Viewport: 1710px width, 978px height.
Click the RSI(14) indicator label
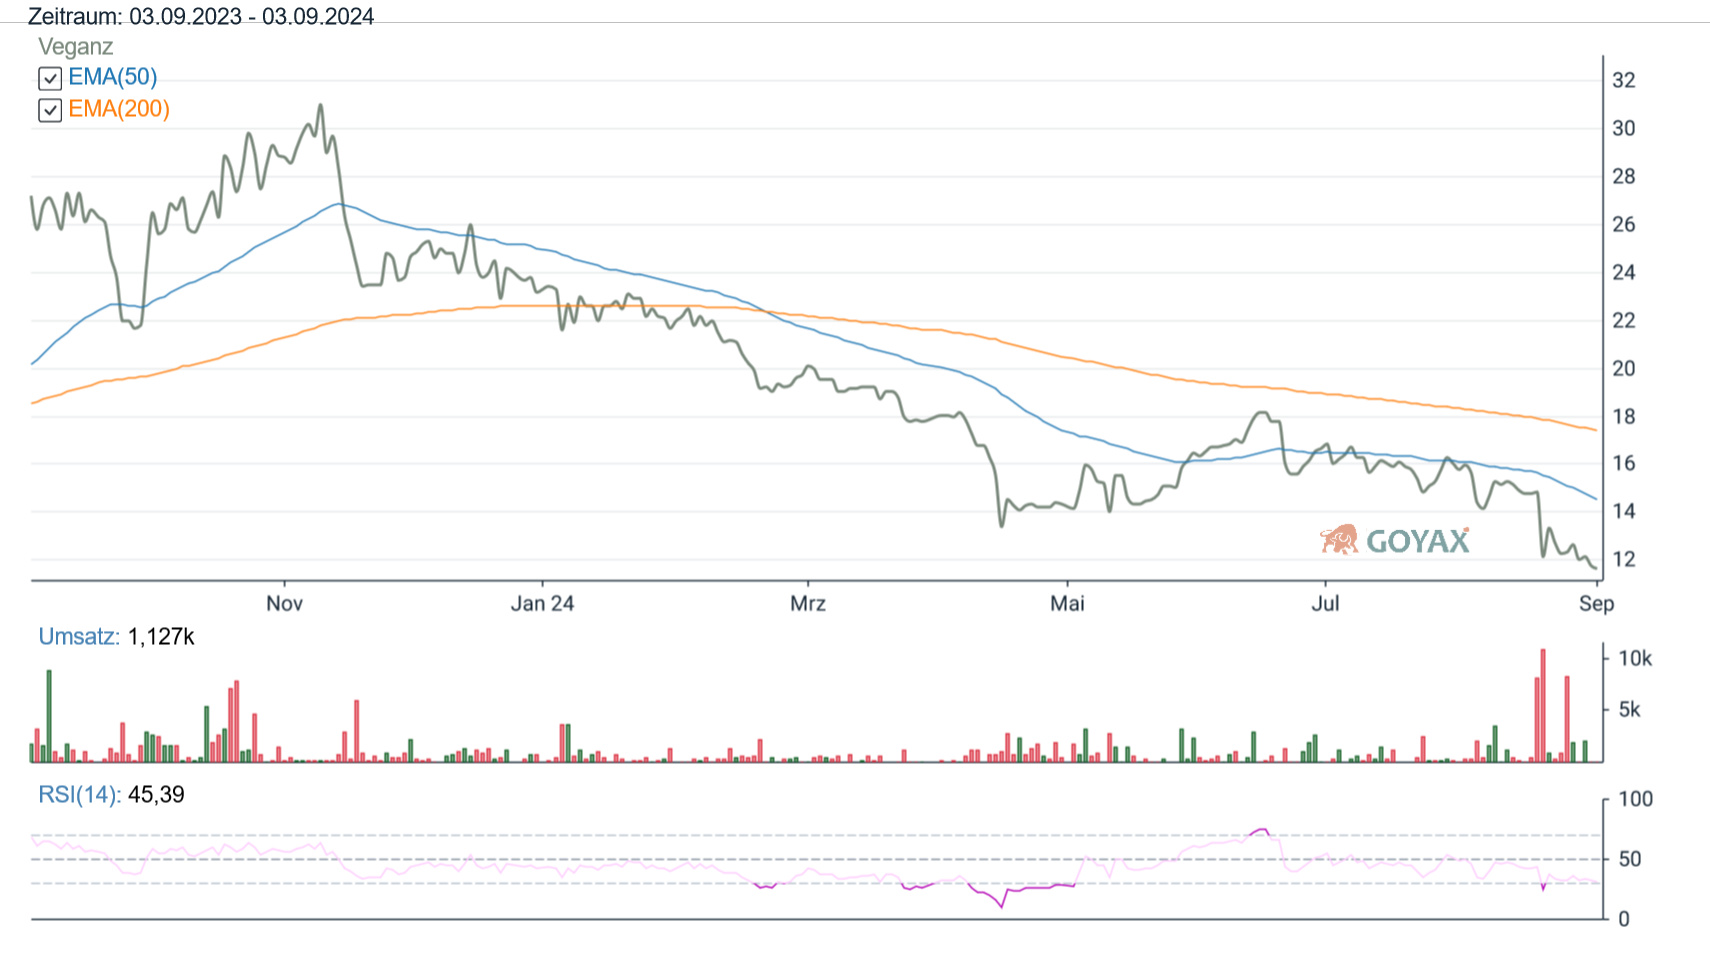click(x=80, y=795)
